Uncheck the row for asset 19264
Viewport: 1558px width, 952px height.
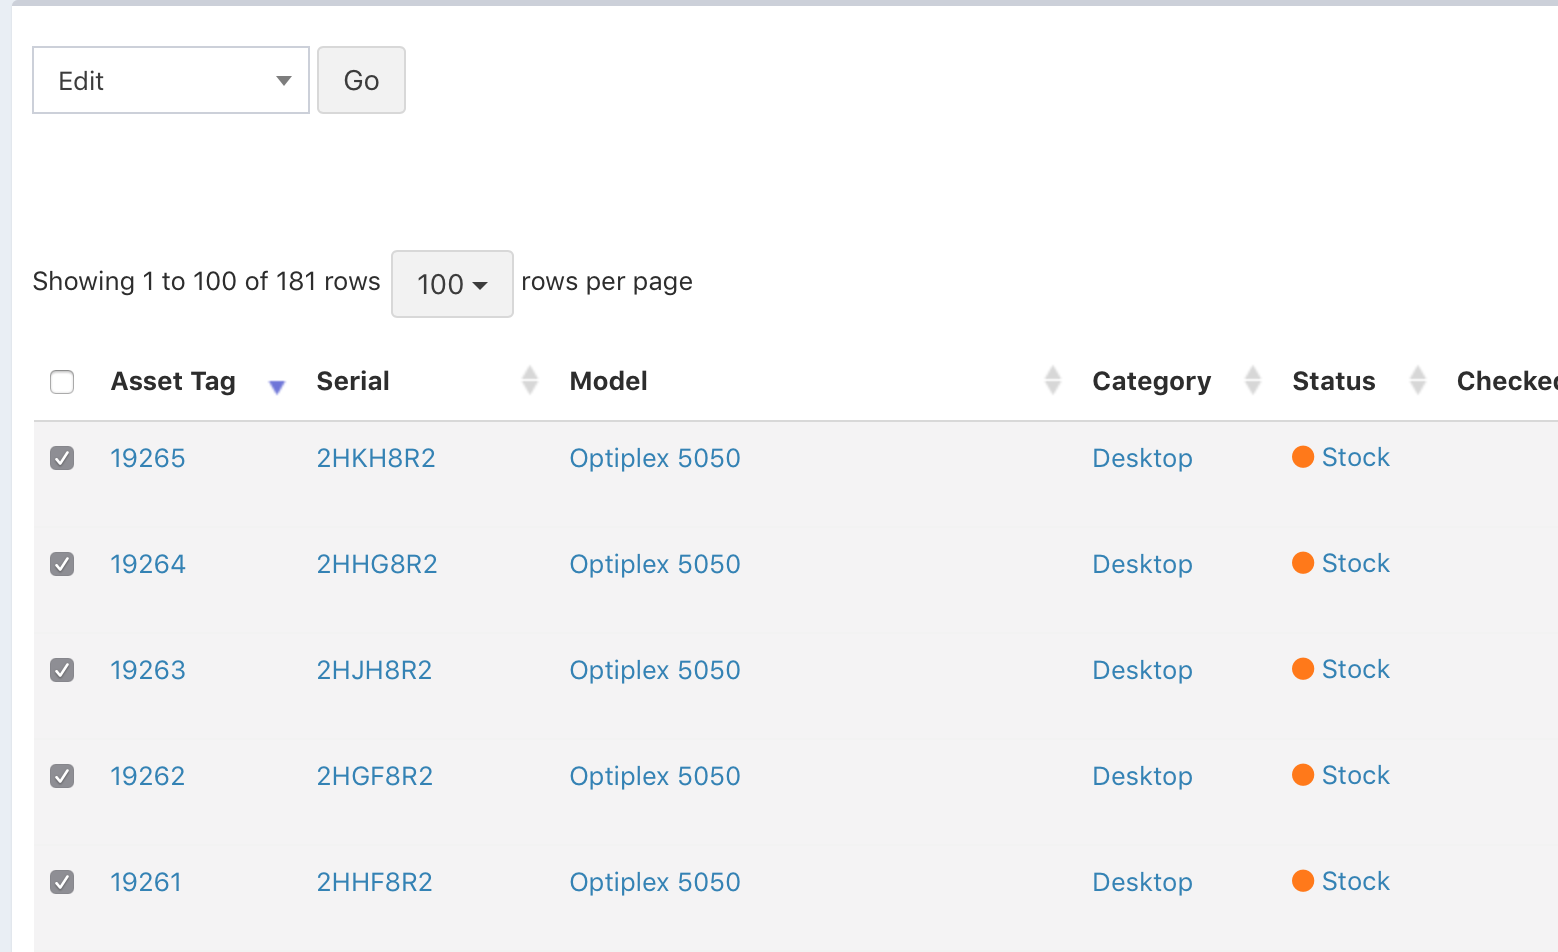(x=62, y=564)
